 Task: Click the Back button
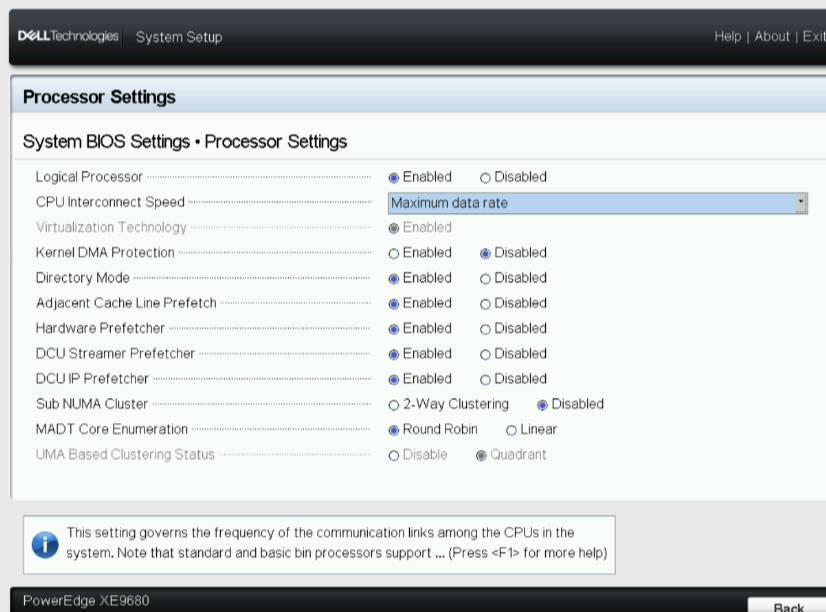click(789, 606)
